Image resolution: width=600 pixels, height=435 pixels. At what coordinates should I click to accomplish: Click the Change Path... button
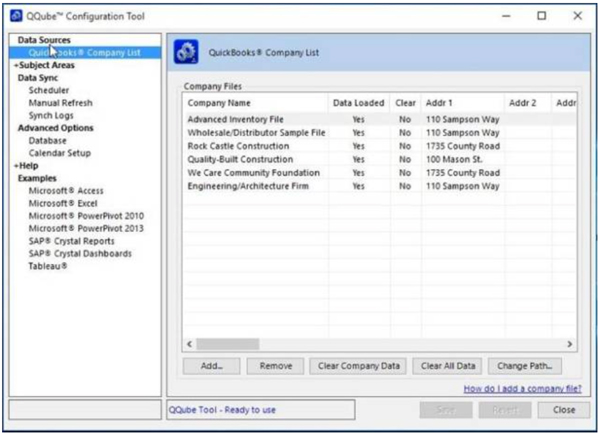coord(526,366)
